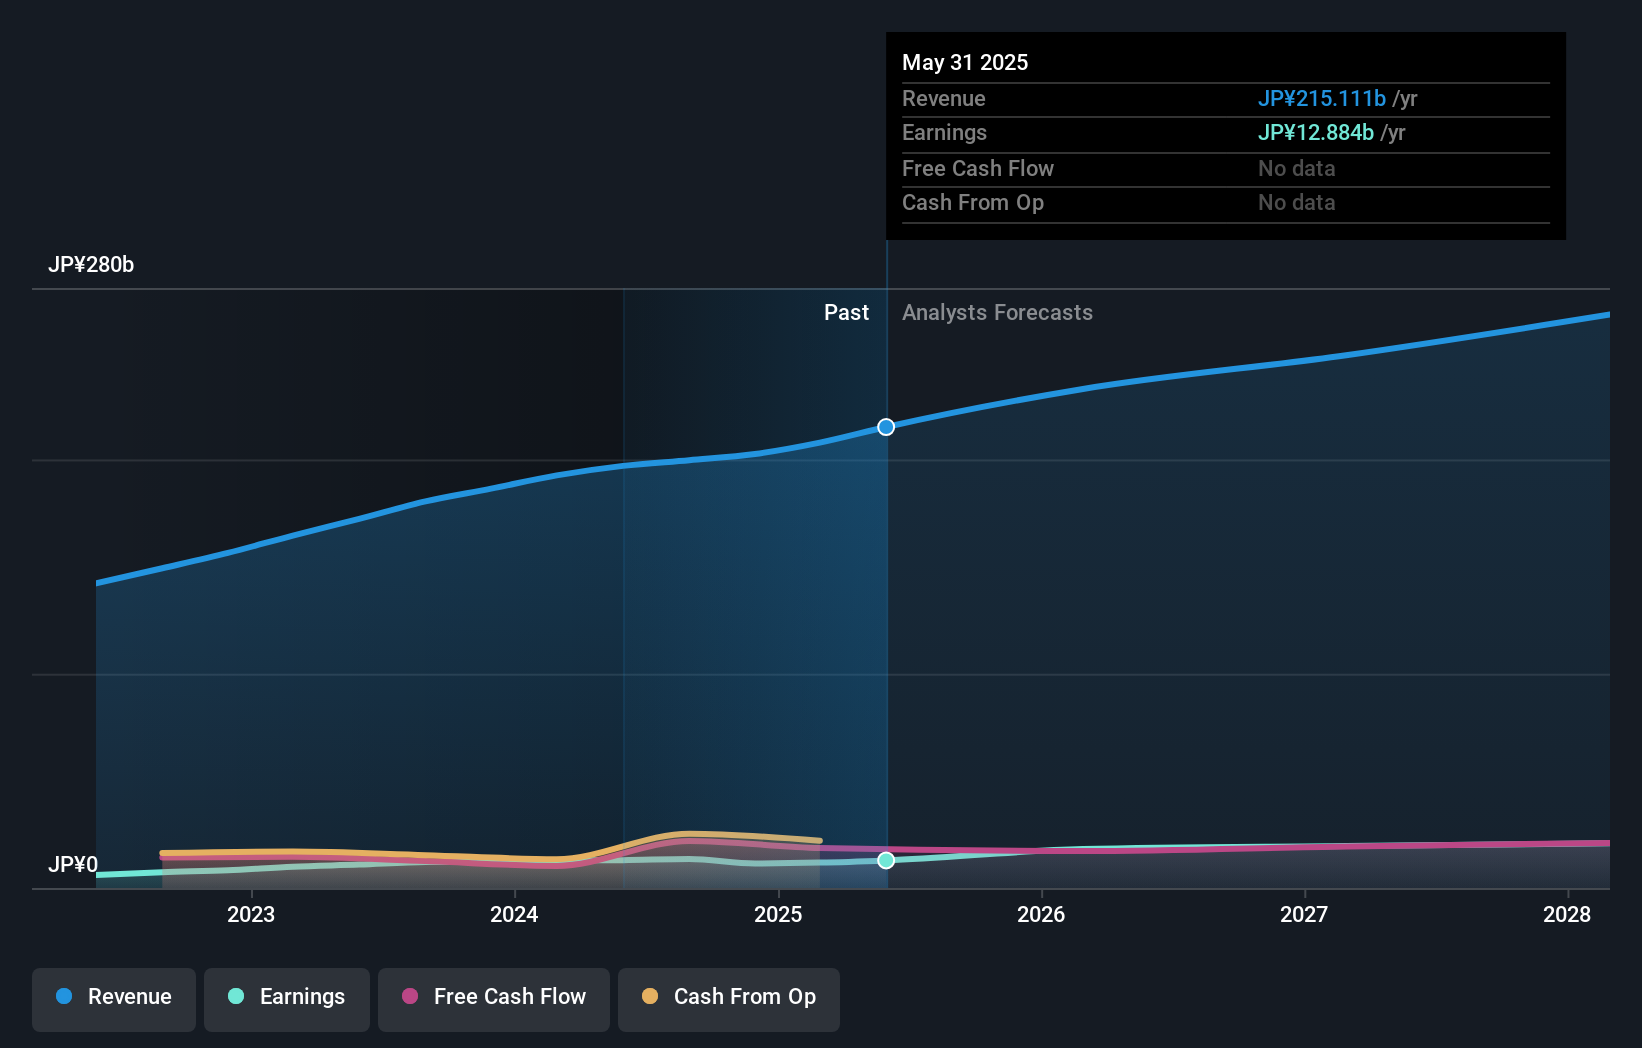Screen dimensions: 1642x1048
Task: Click the pink Free Cash Flow legend dot
Action: point(410,996)
